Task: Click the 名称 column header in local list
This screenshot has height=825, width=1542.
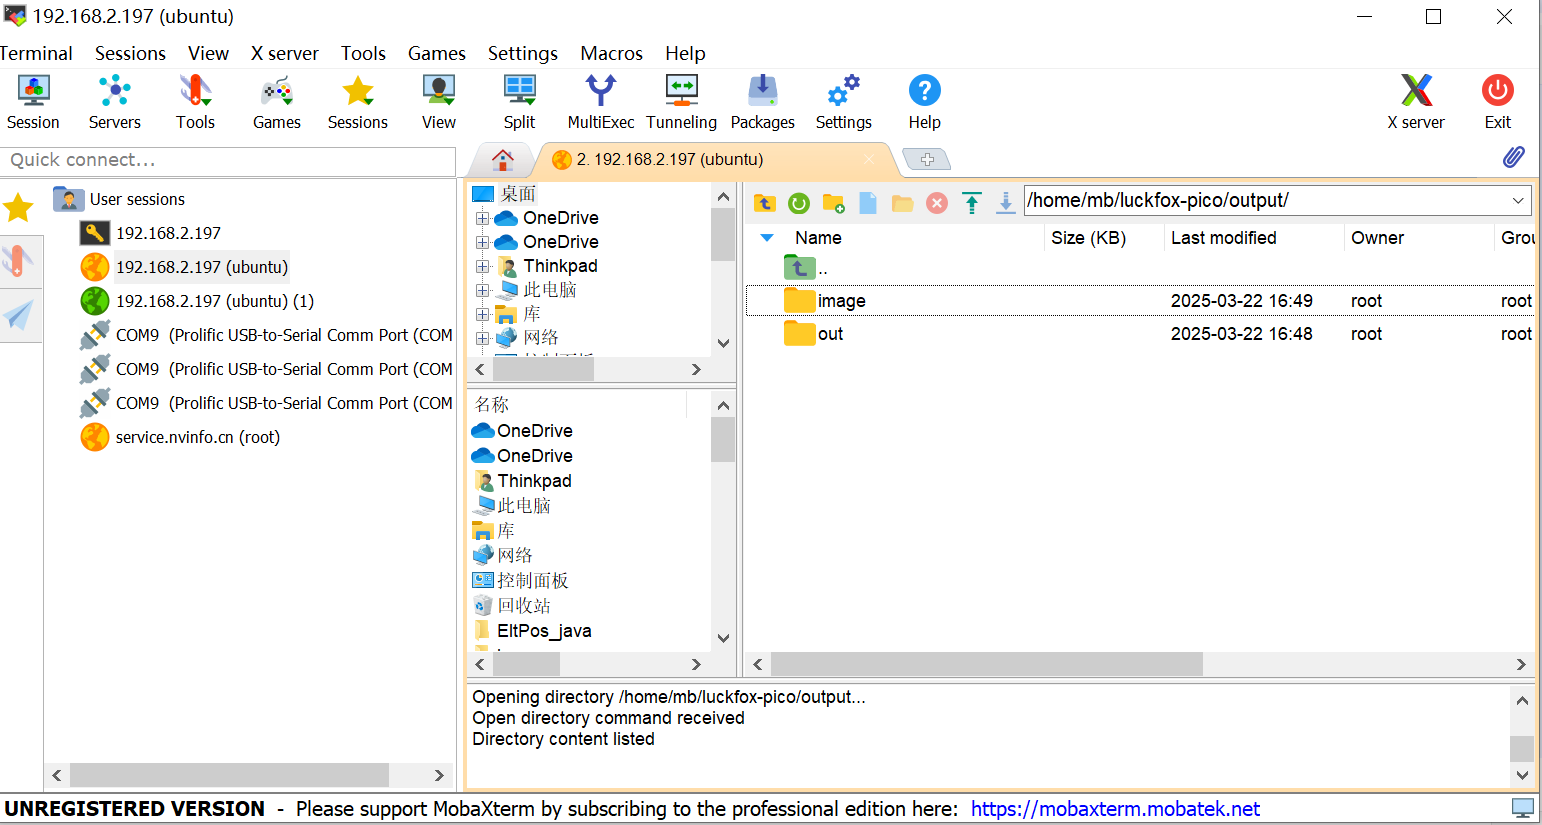Action: (x=492, y=404)
